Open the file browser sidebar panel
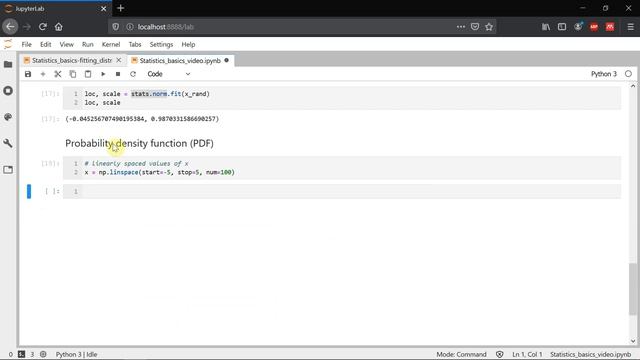 [8, 64]
